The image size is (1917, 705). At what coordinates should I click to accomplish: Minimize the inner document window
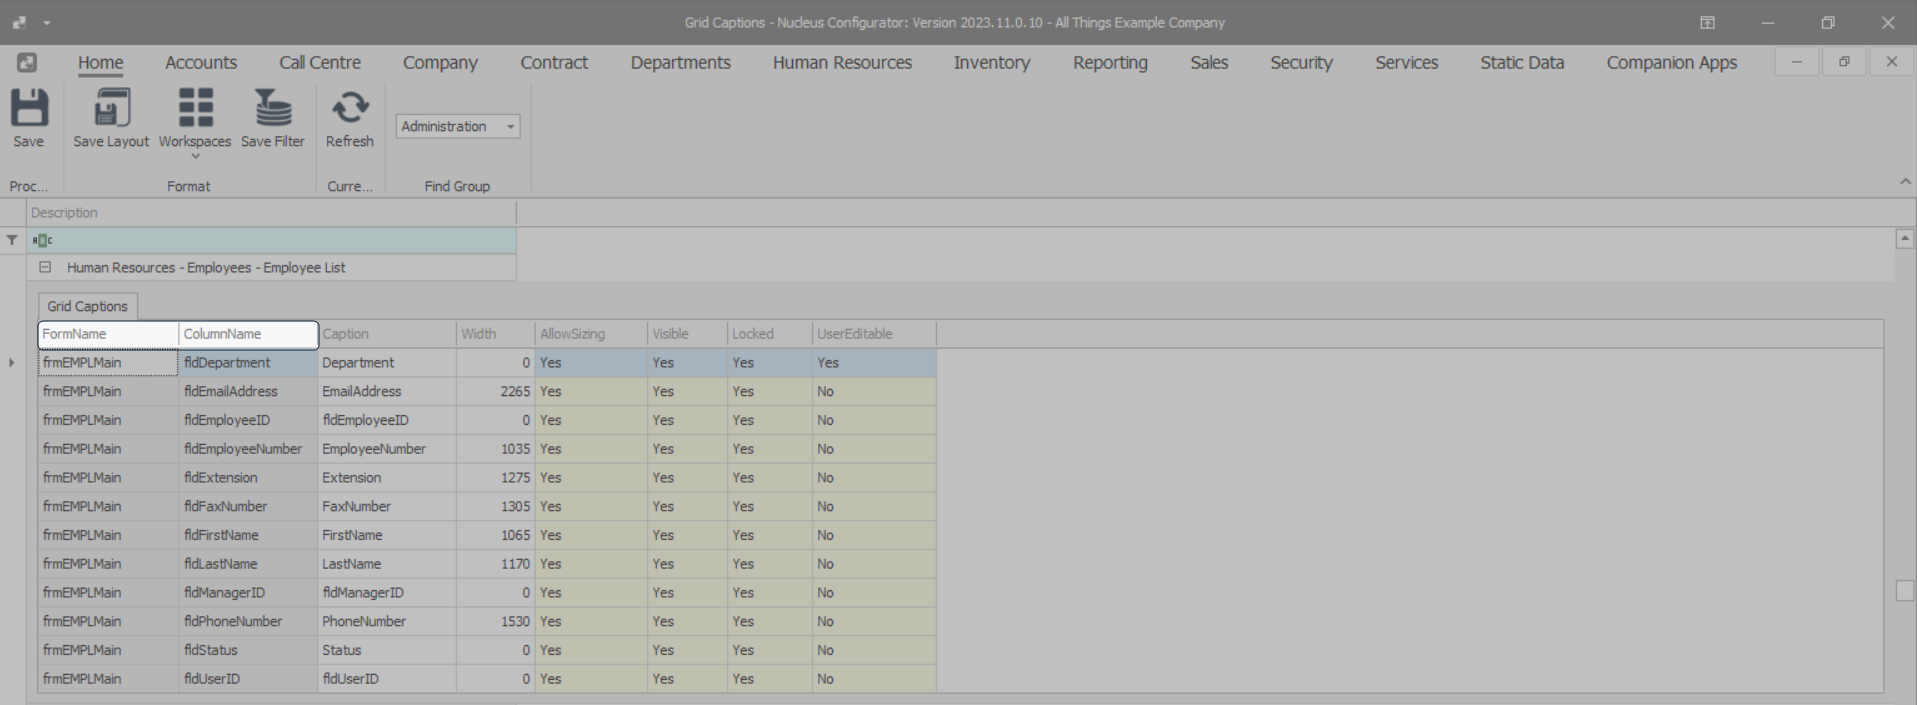[x=1797, y=62]
